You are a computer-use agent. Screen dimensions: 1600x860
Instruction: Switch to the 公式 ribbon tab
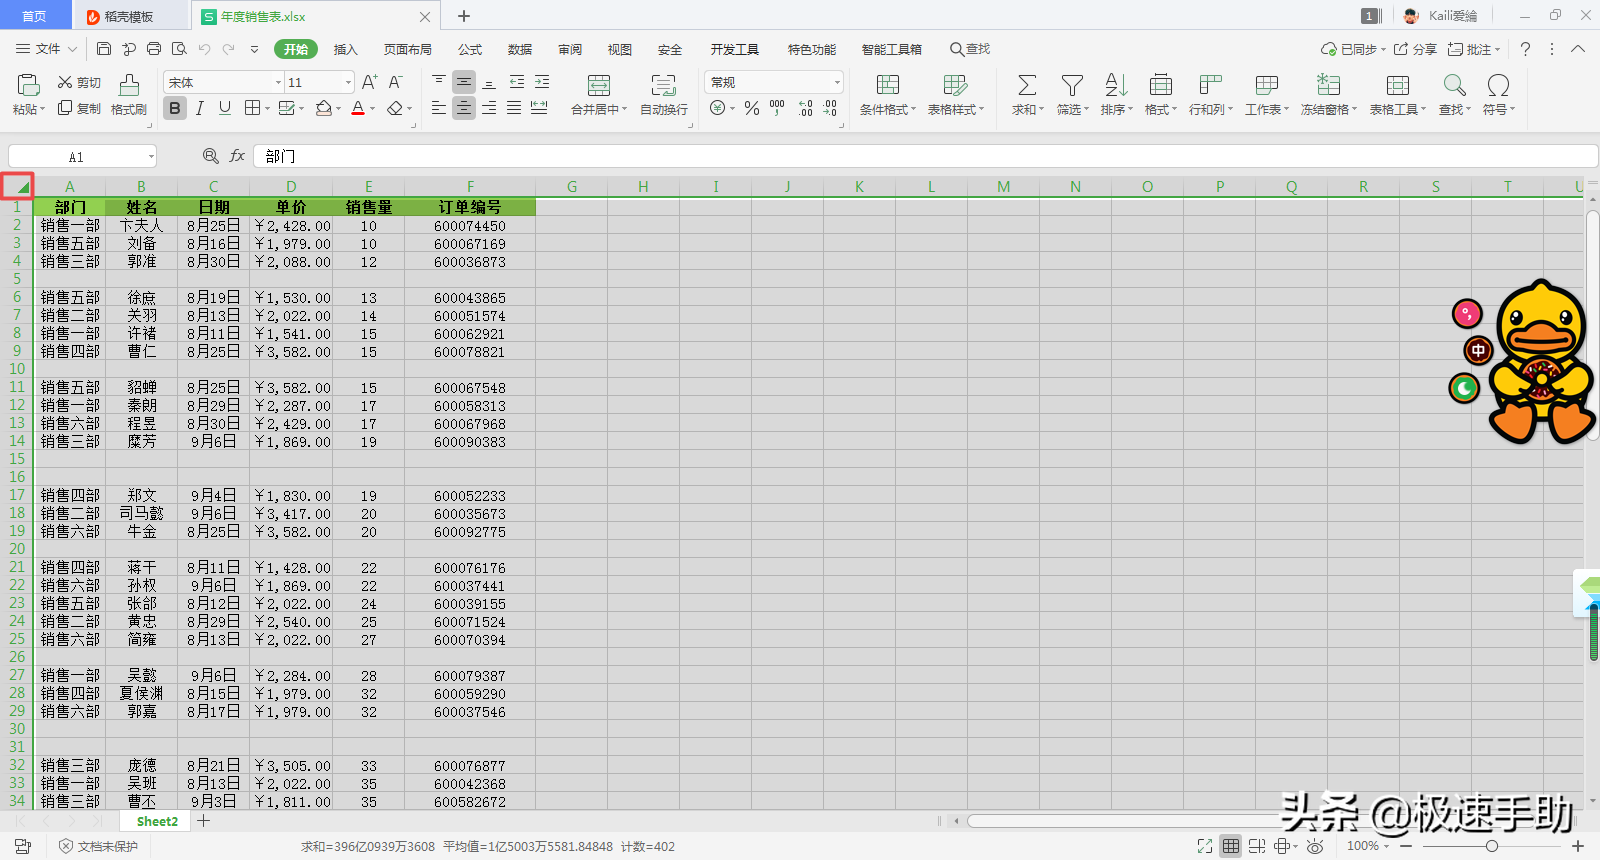pos(470,49)
